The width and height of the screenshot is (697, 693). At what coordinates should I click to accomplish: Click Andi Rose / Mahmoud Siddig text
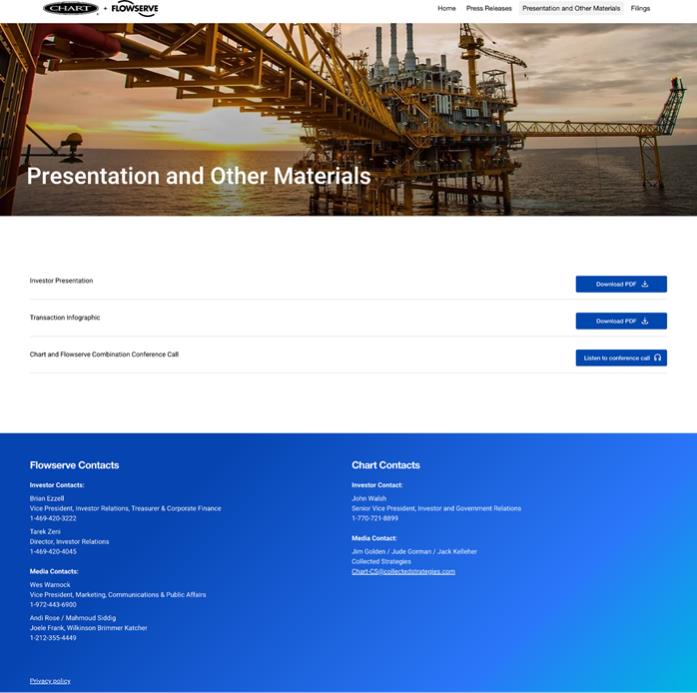(73, 618)
